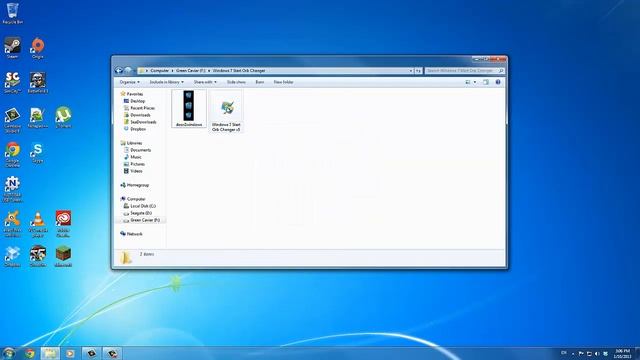Show hidden tray icons arrow
The image size is (640, 360).
point(573,353)
